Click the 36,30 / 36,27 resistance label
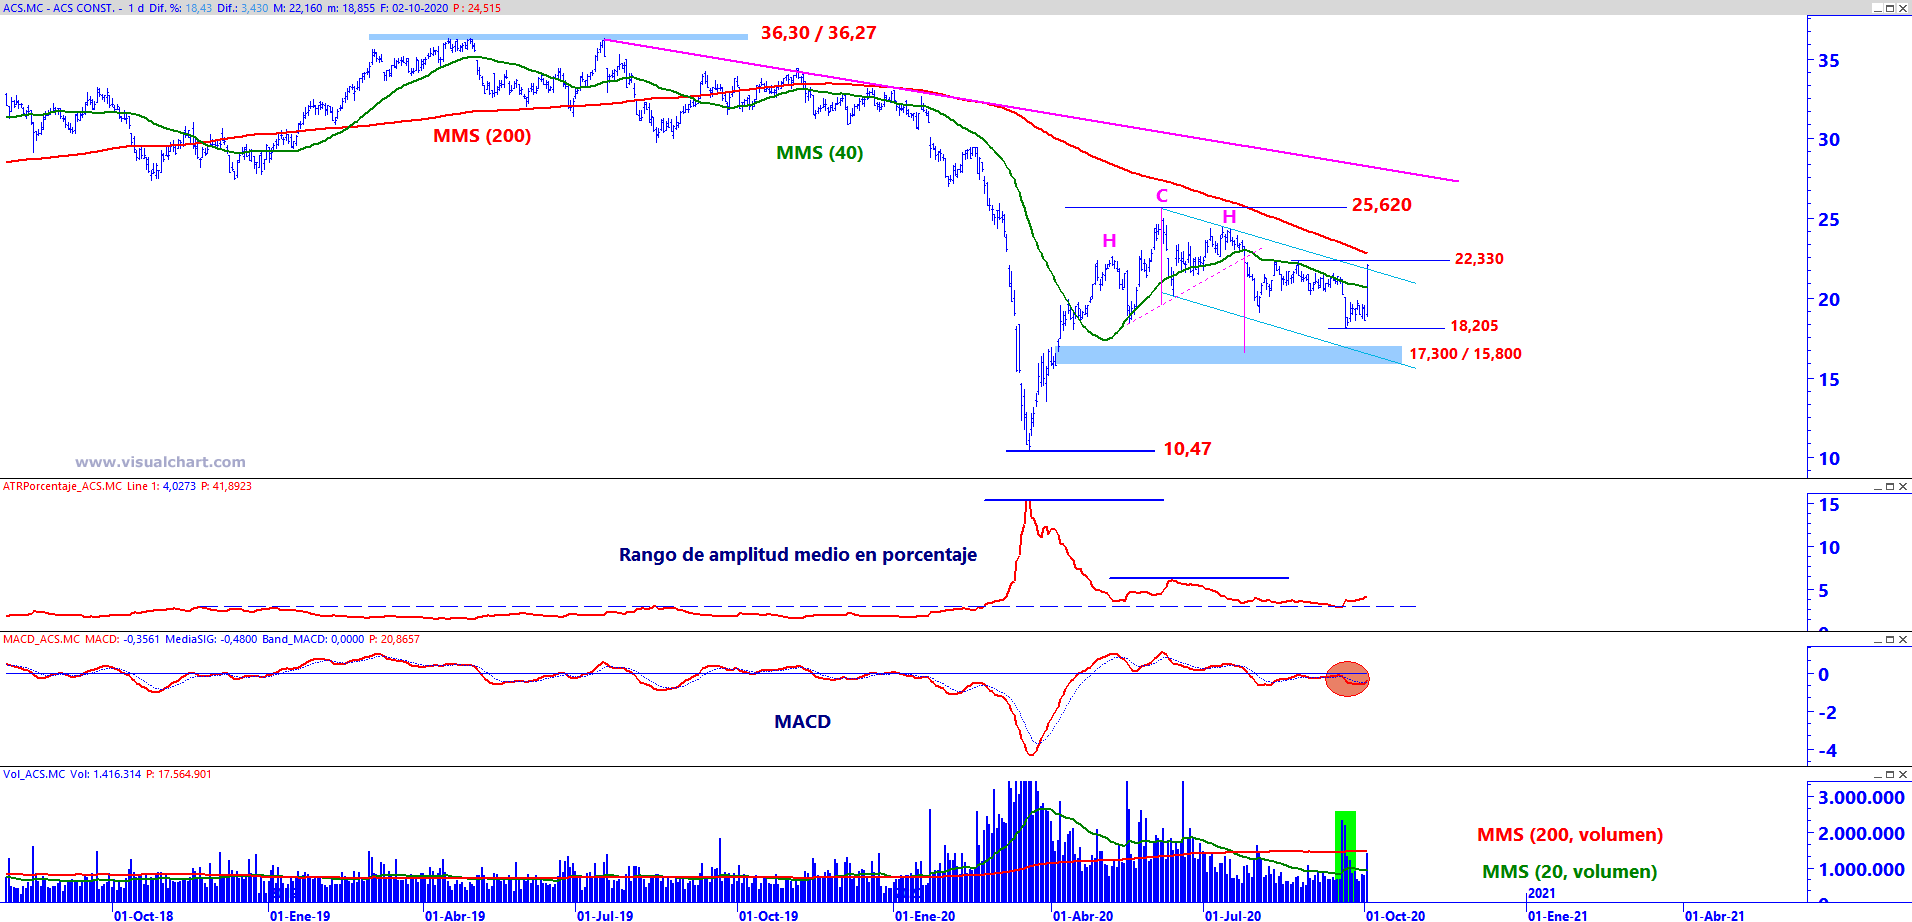Screen dimensions: 1912x922 pyautogui.click(x=818, y=33)
